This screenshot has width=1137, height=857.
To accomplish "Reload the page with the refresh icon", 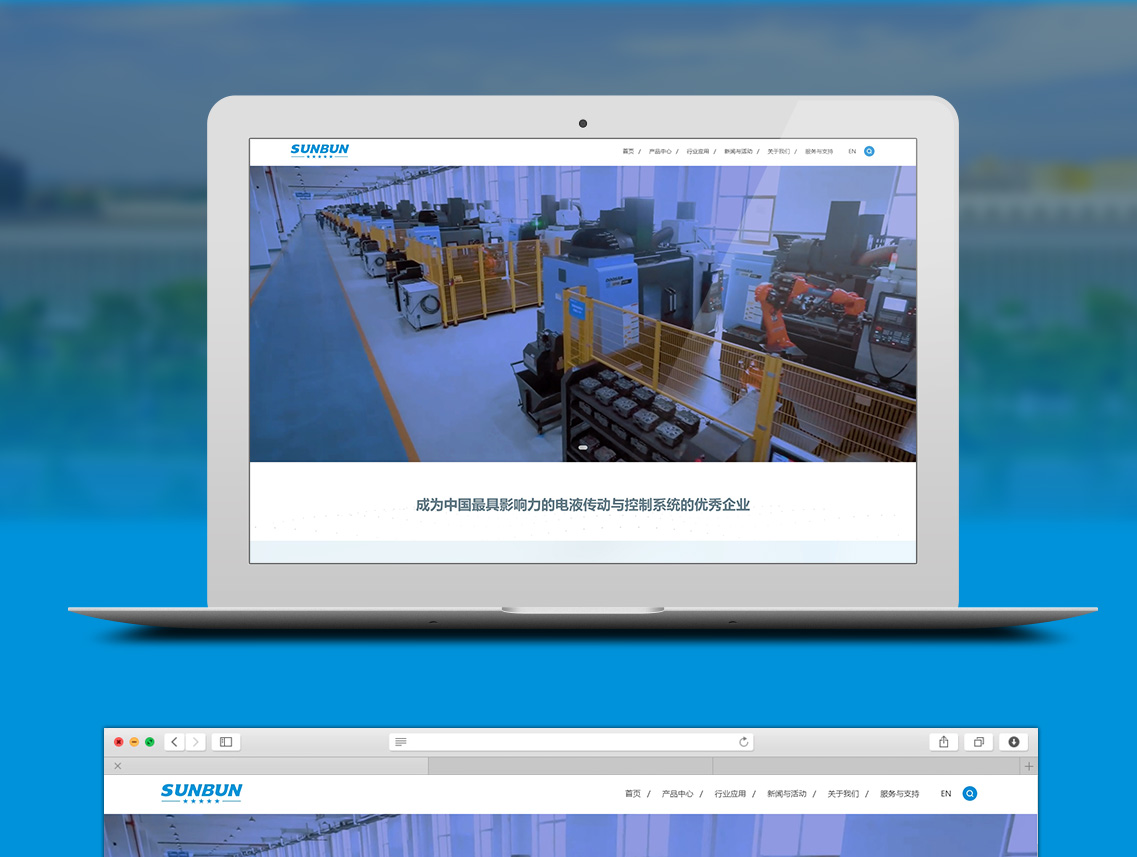I will coord(743,742).
